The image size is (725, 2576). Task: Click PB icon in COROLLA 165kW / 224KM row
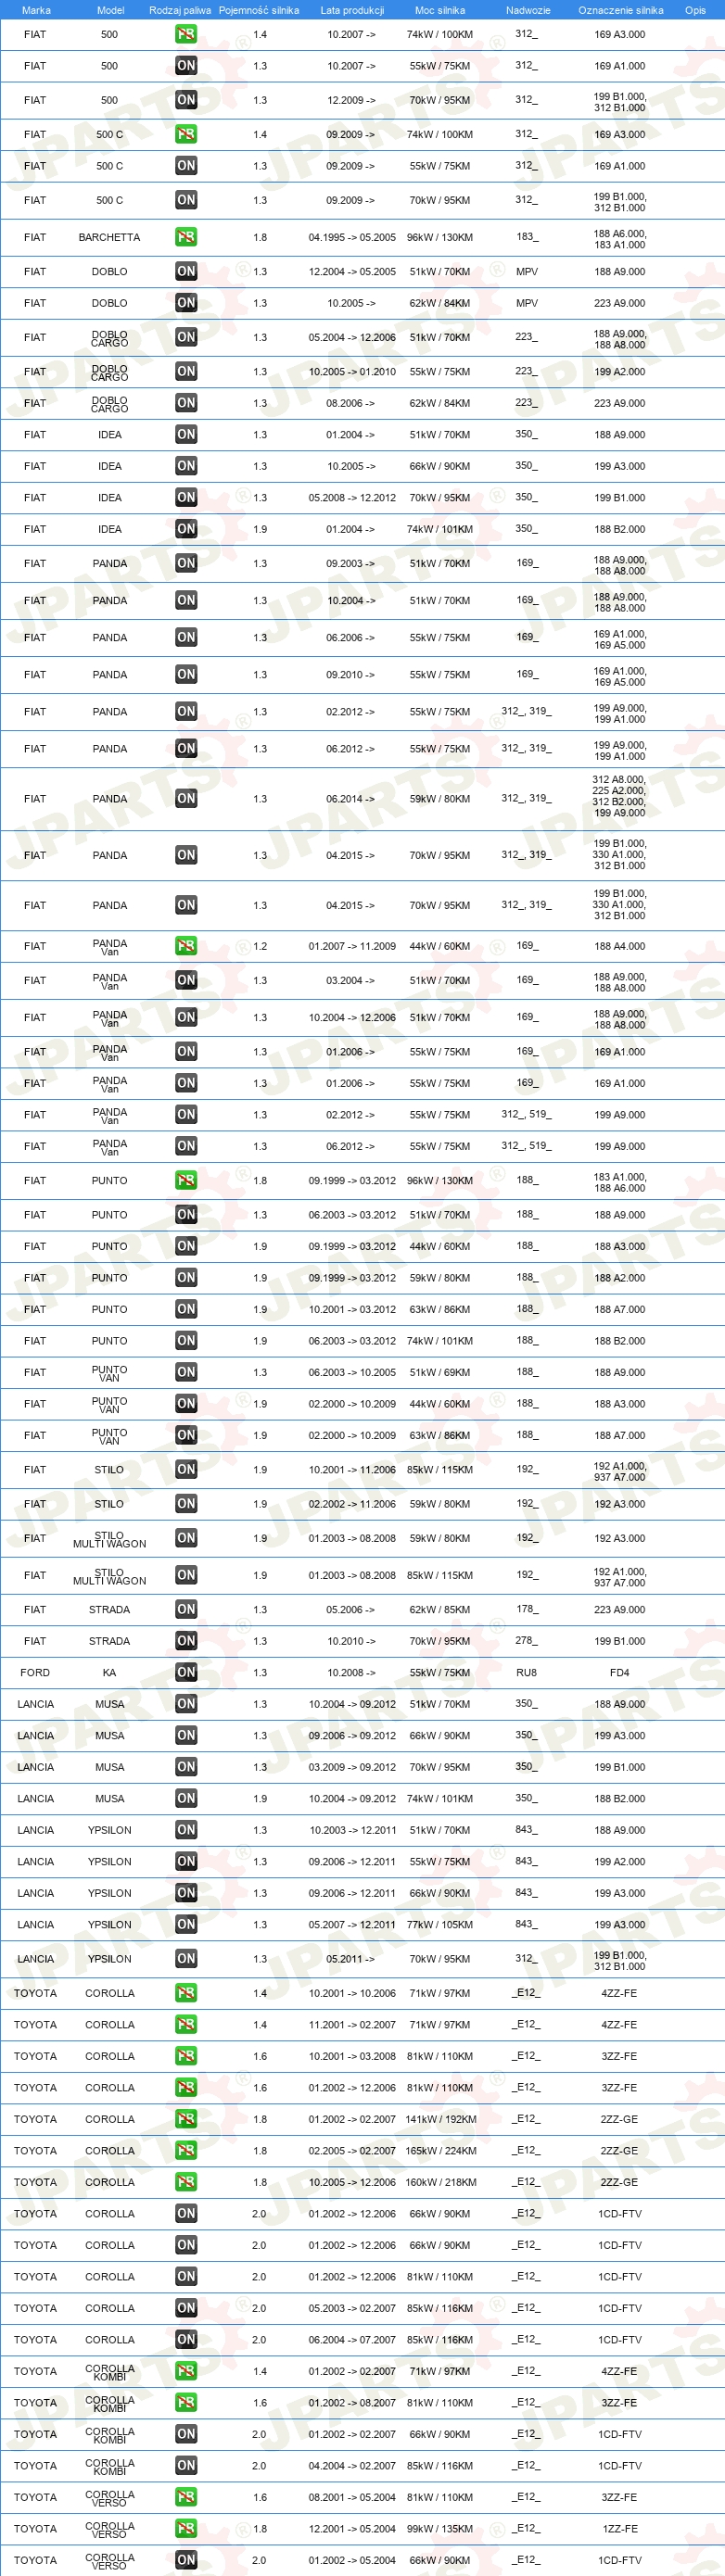coord(186,2150)
